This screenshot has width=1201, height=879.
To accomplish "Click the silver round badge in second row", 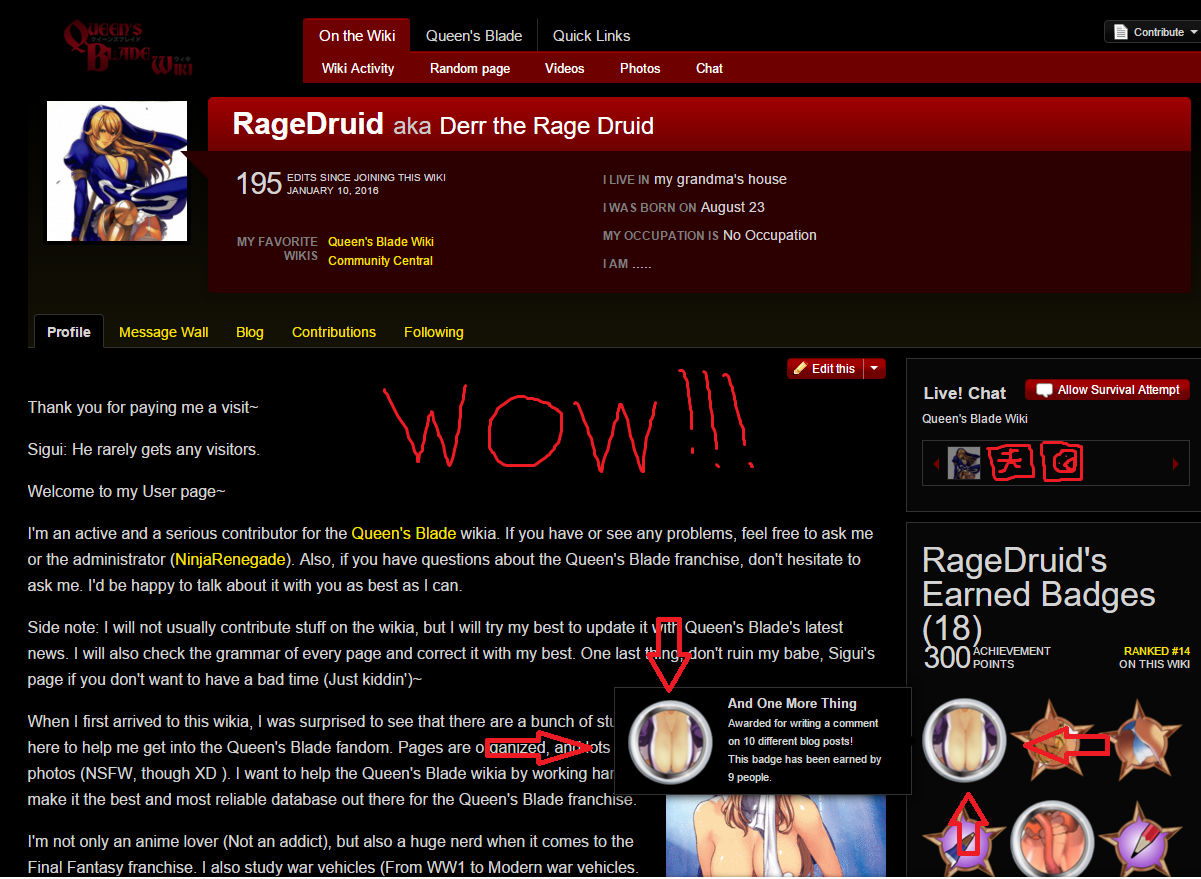I will coord(1054,840).
